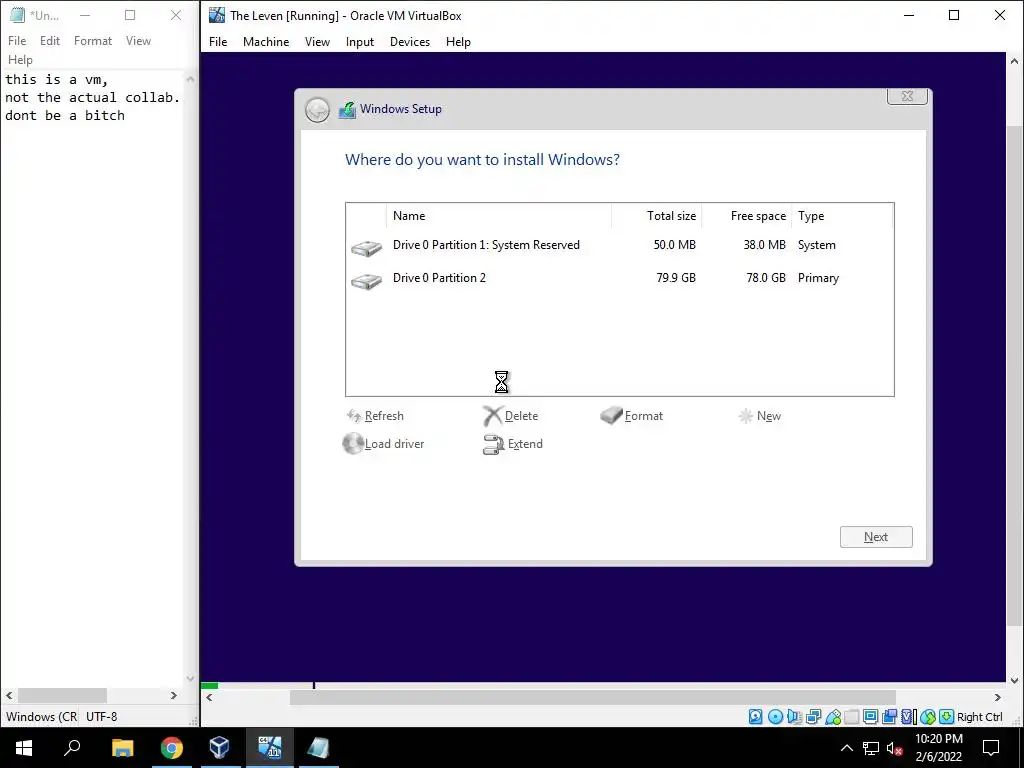The height and width of the screenshot is (768, 1024).
Task: Click the Load driver link
Action: (x=394, y=444)
